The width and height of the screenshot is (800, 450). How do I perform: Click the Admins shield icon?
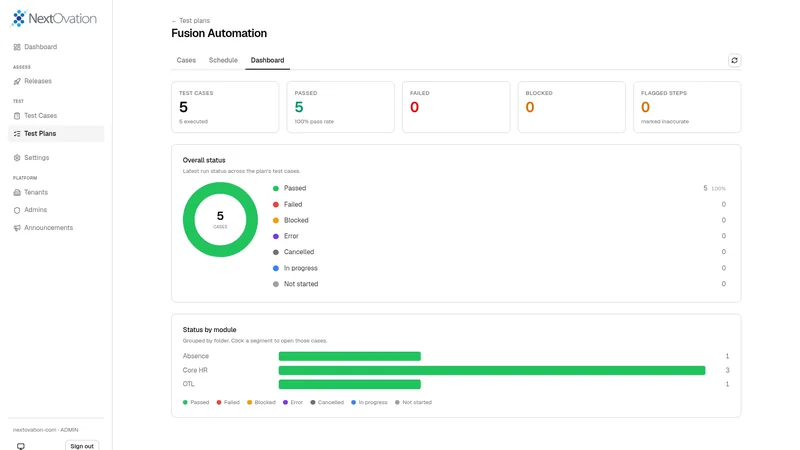(17, 210)
